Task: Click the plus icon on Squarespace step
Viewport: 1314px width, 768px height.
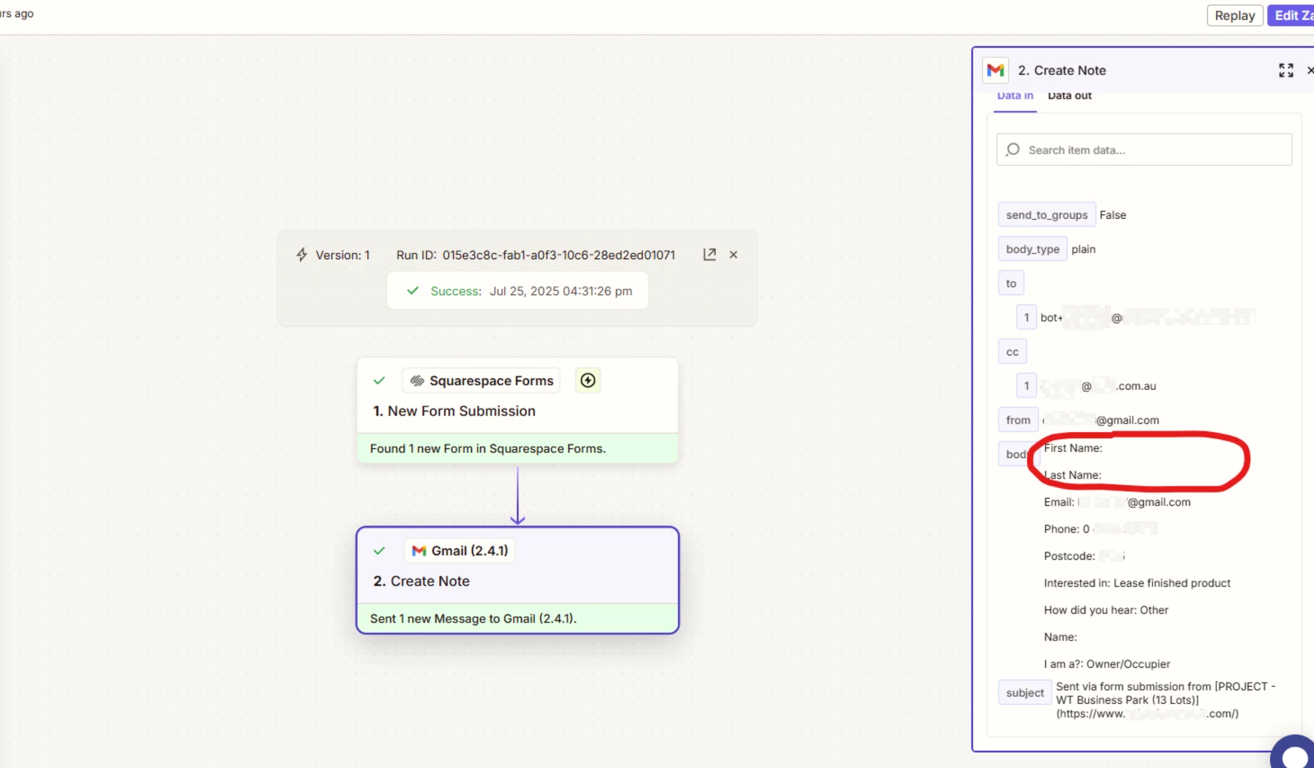Action: pos(588,380)
